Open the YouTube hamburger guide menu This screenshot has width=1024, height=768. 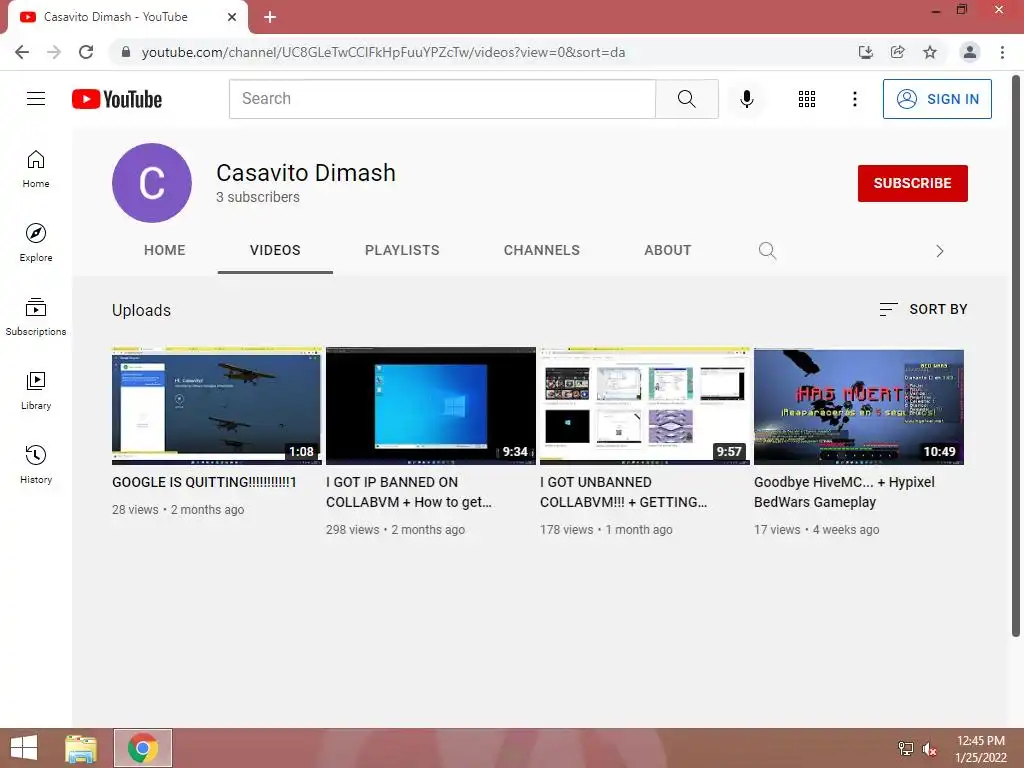pyautogui.click(x=36, y=99)
